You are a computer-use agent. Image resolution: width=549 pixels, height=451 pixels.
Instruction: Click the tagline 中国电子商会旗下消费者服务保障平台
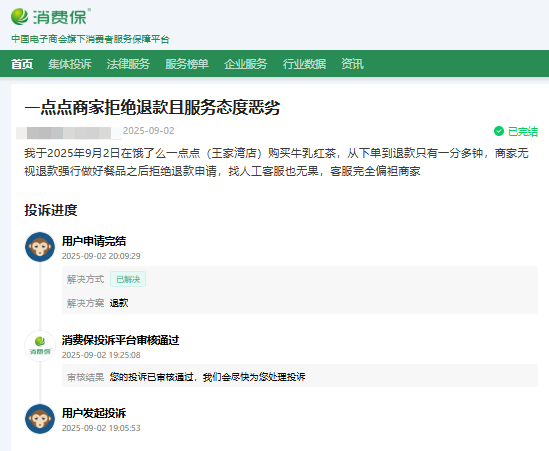click(x=90, y=39)
